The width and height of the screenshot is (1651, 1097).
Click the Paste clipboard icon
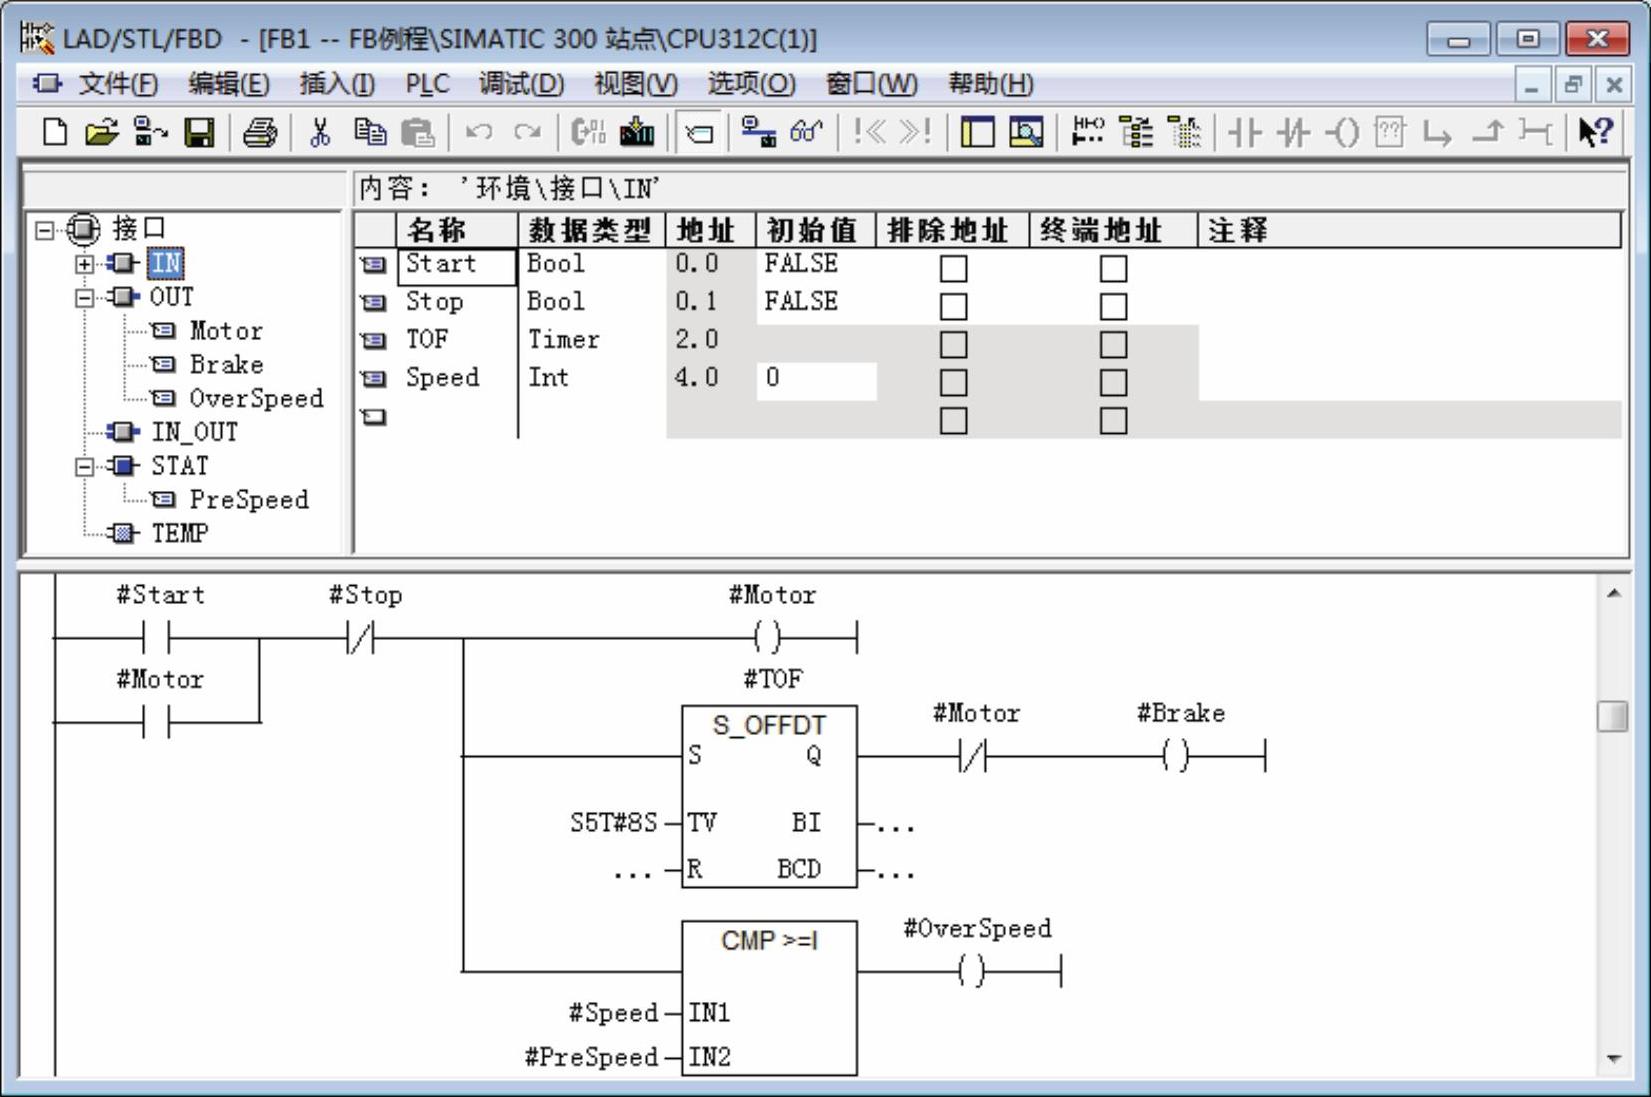(417, 132)
